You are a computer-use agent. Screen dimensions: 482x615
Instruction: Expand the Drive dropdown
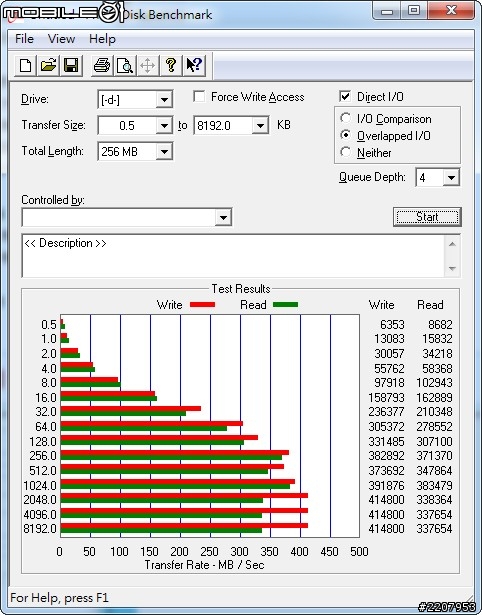pos(164,100)
